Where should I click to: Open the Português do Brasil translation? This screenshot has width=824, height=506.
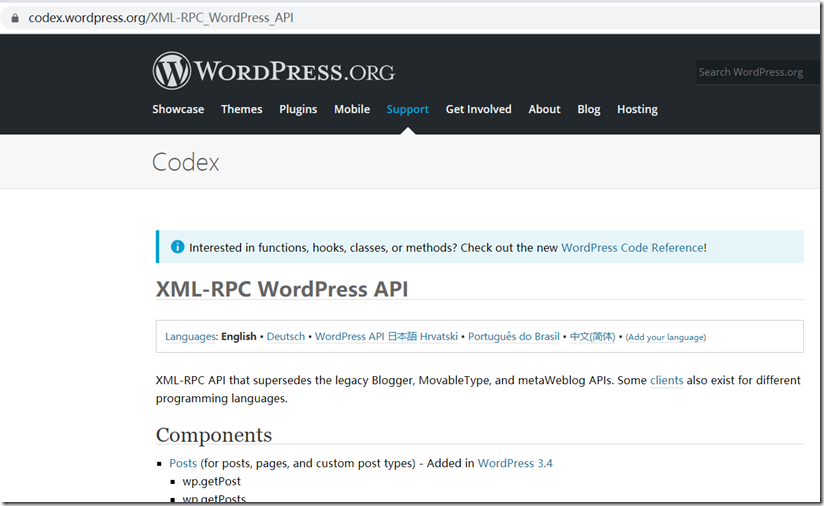coord(514,336)
